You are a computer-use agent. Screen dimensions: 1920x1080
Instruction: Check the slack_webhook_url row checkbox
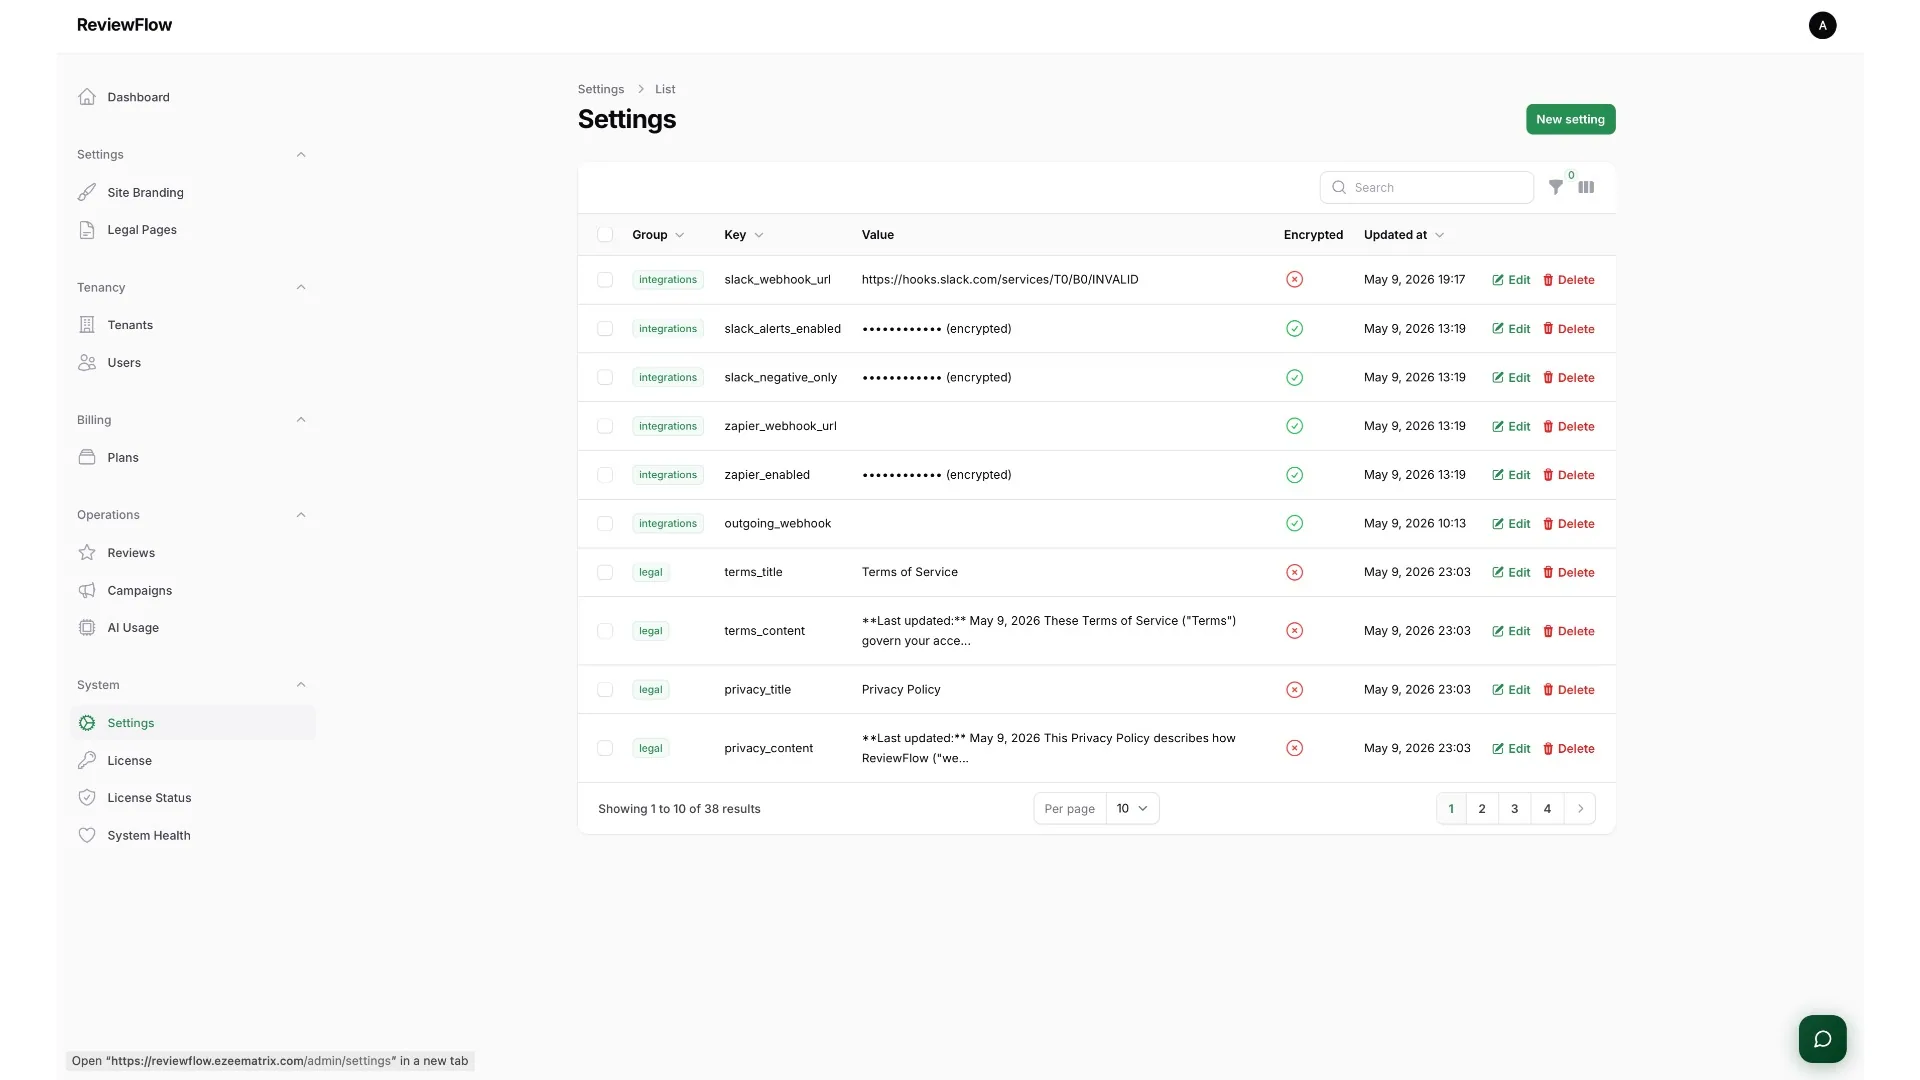[x=605, y=280]
